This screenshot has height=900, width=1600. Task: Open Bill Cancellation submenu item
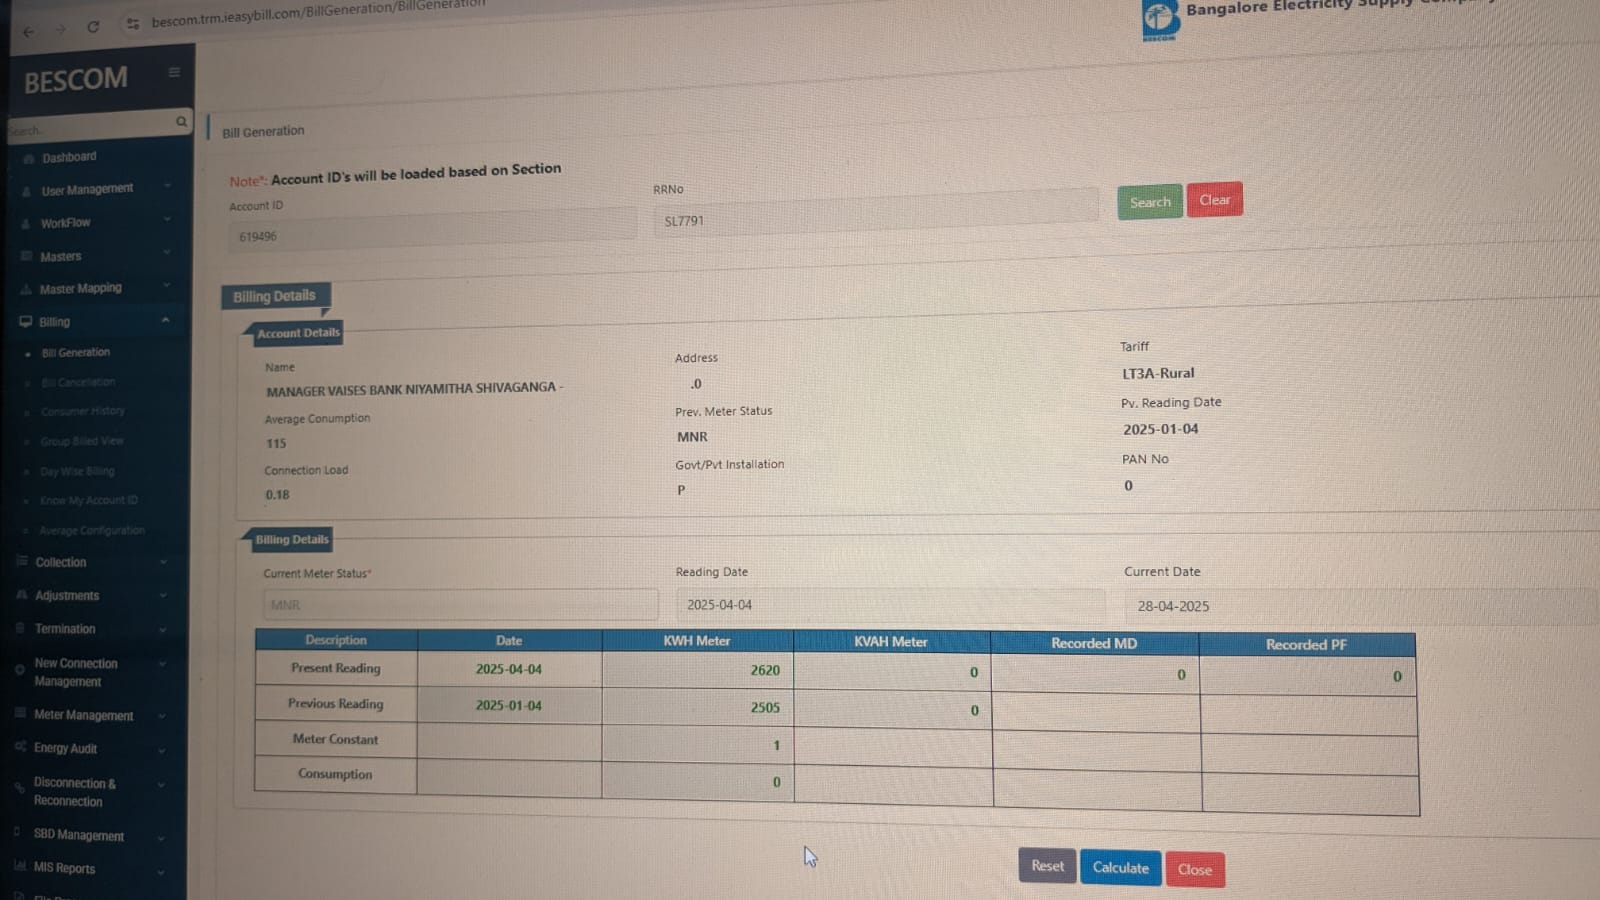click(78, 382)
